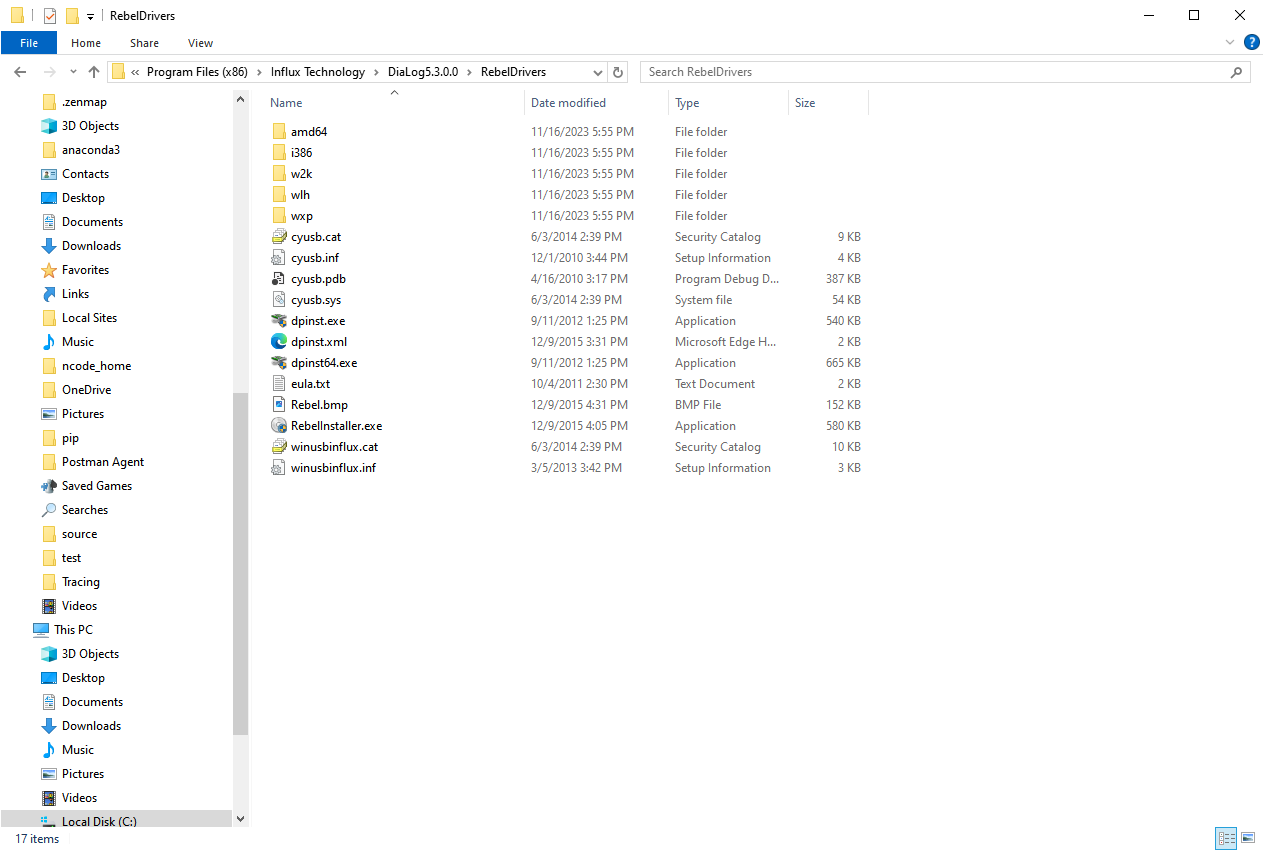Open Recent locations dropdown arrow
Screen dimensions: 1264x851
[x=73, y=72]
